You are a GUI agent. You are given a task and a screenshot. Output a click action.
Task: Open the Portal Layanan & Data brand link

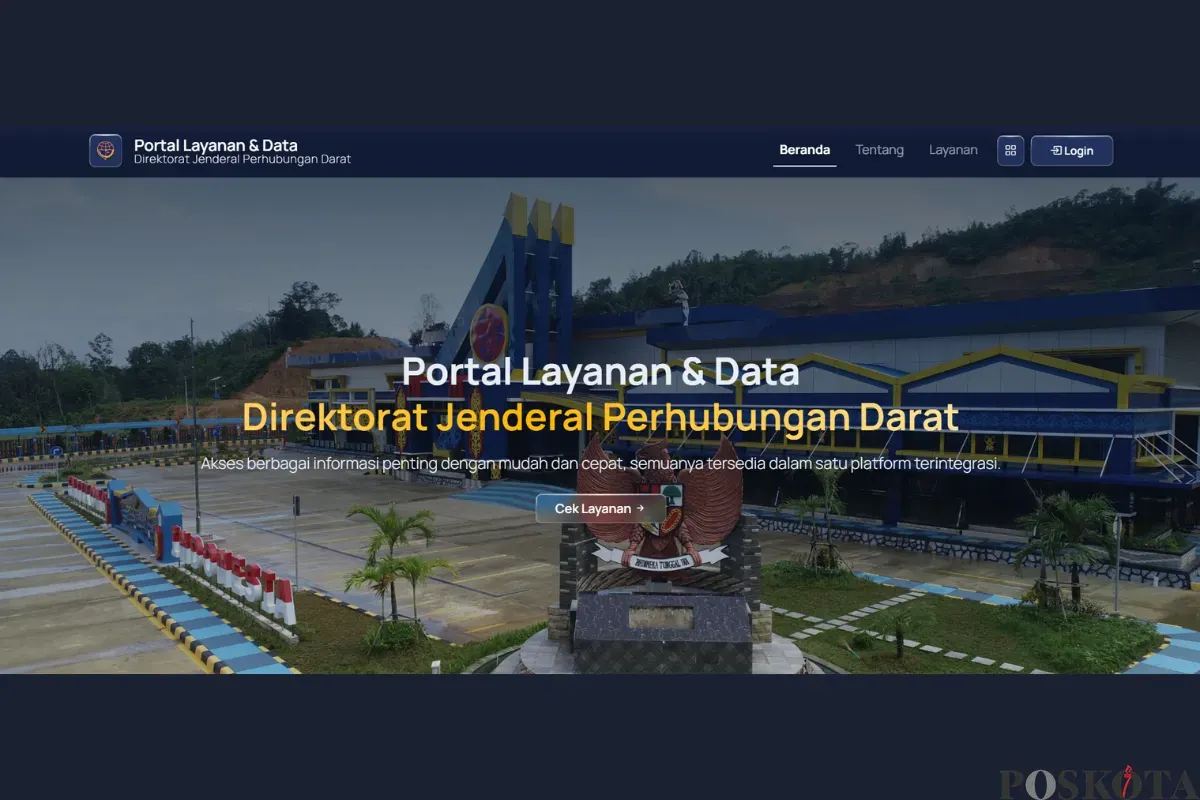coord(216,144)
